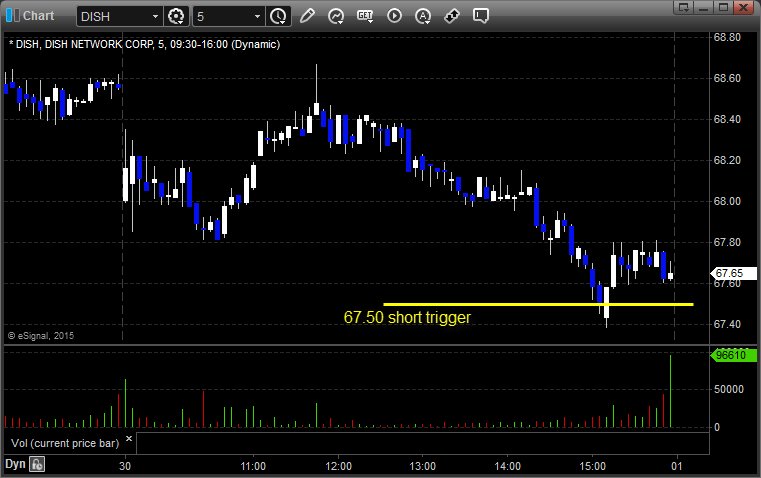Expand the DISH symbol dropdown arrow
Image resolution: width=761 pixels, height=478 pixels.
click(155, 16)
